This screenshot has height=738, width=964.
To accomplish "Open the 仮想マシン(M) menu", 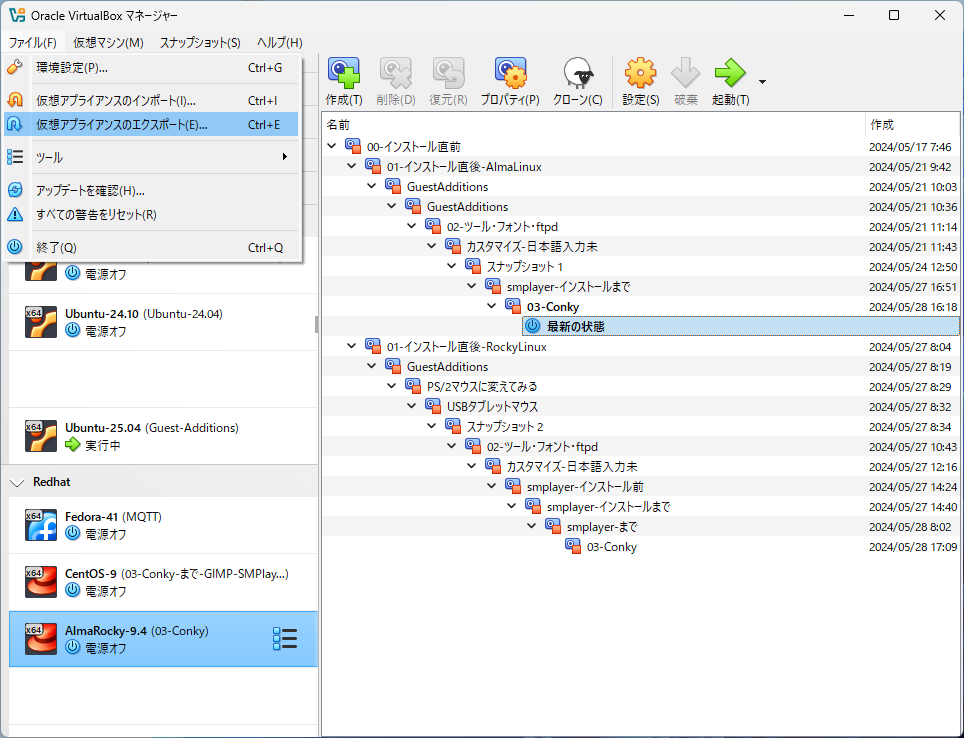I will tap(108, 42).
